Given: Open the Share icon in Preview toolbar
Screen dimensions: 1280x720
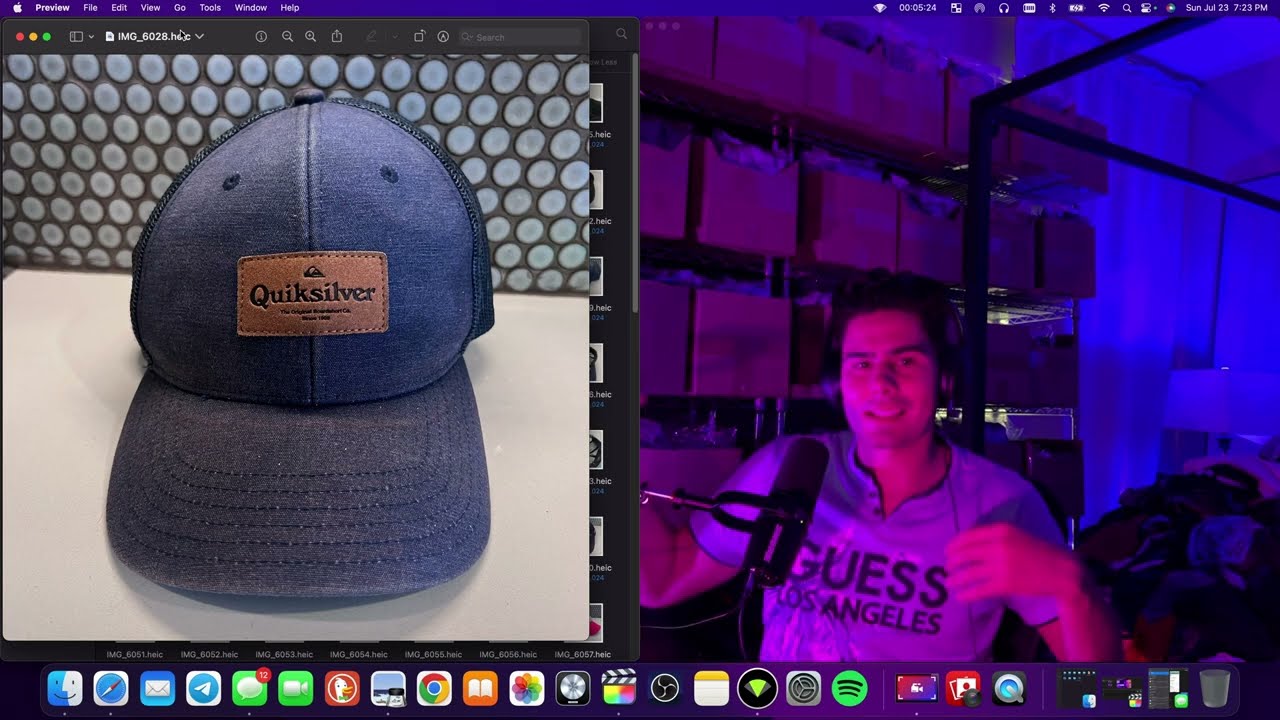Looking at the screenshot, I should (x=337, y=37).
